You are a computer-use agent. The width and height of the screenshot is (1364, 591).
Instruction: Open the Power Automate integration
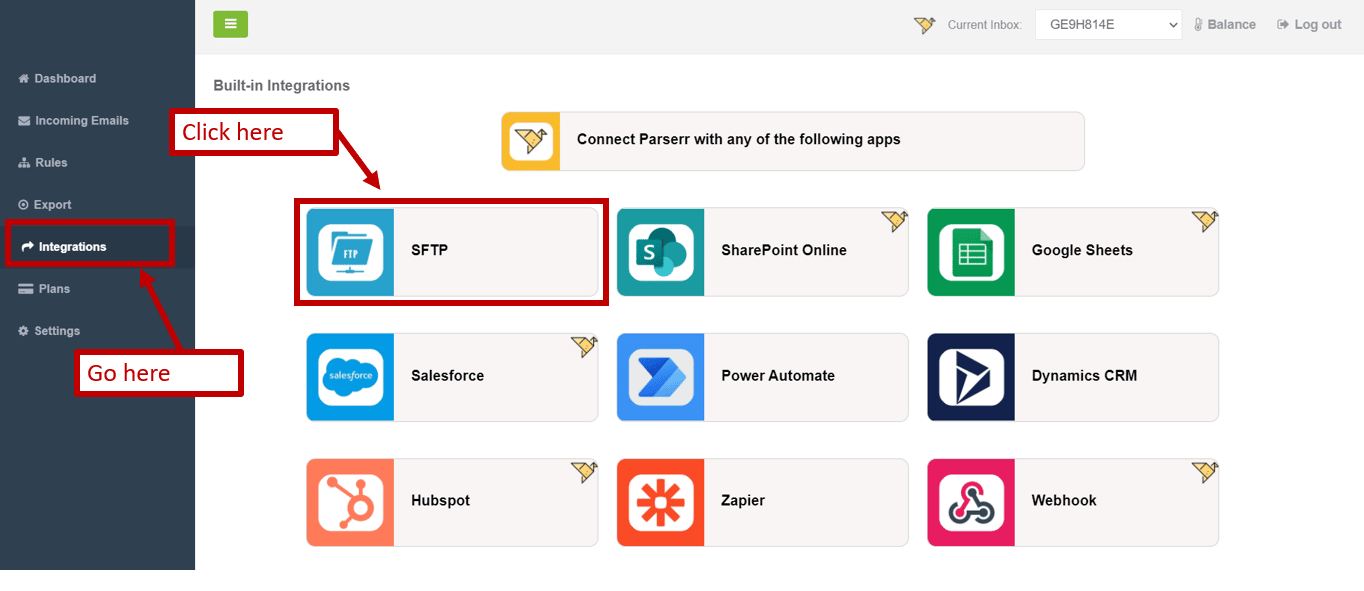(x=762, y=377)
